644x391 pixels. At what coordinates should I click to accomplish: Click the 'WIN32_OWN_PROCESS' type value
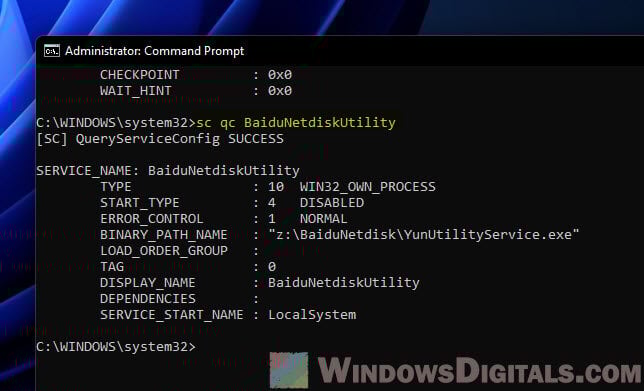point(368,187)
